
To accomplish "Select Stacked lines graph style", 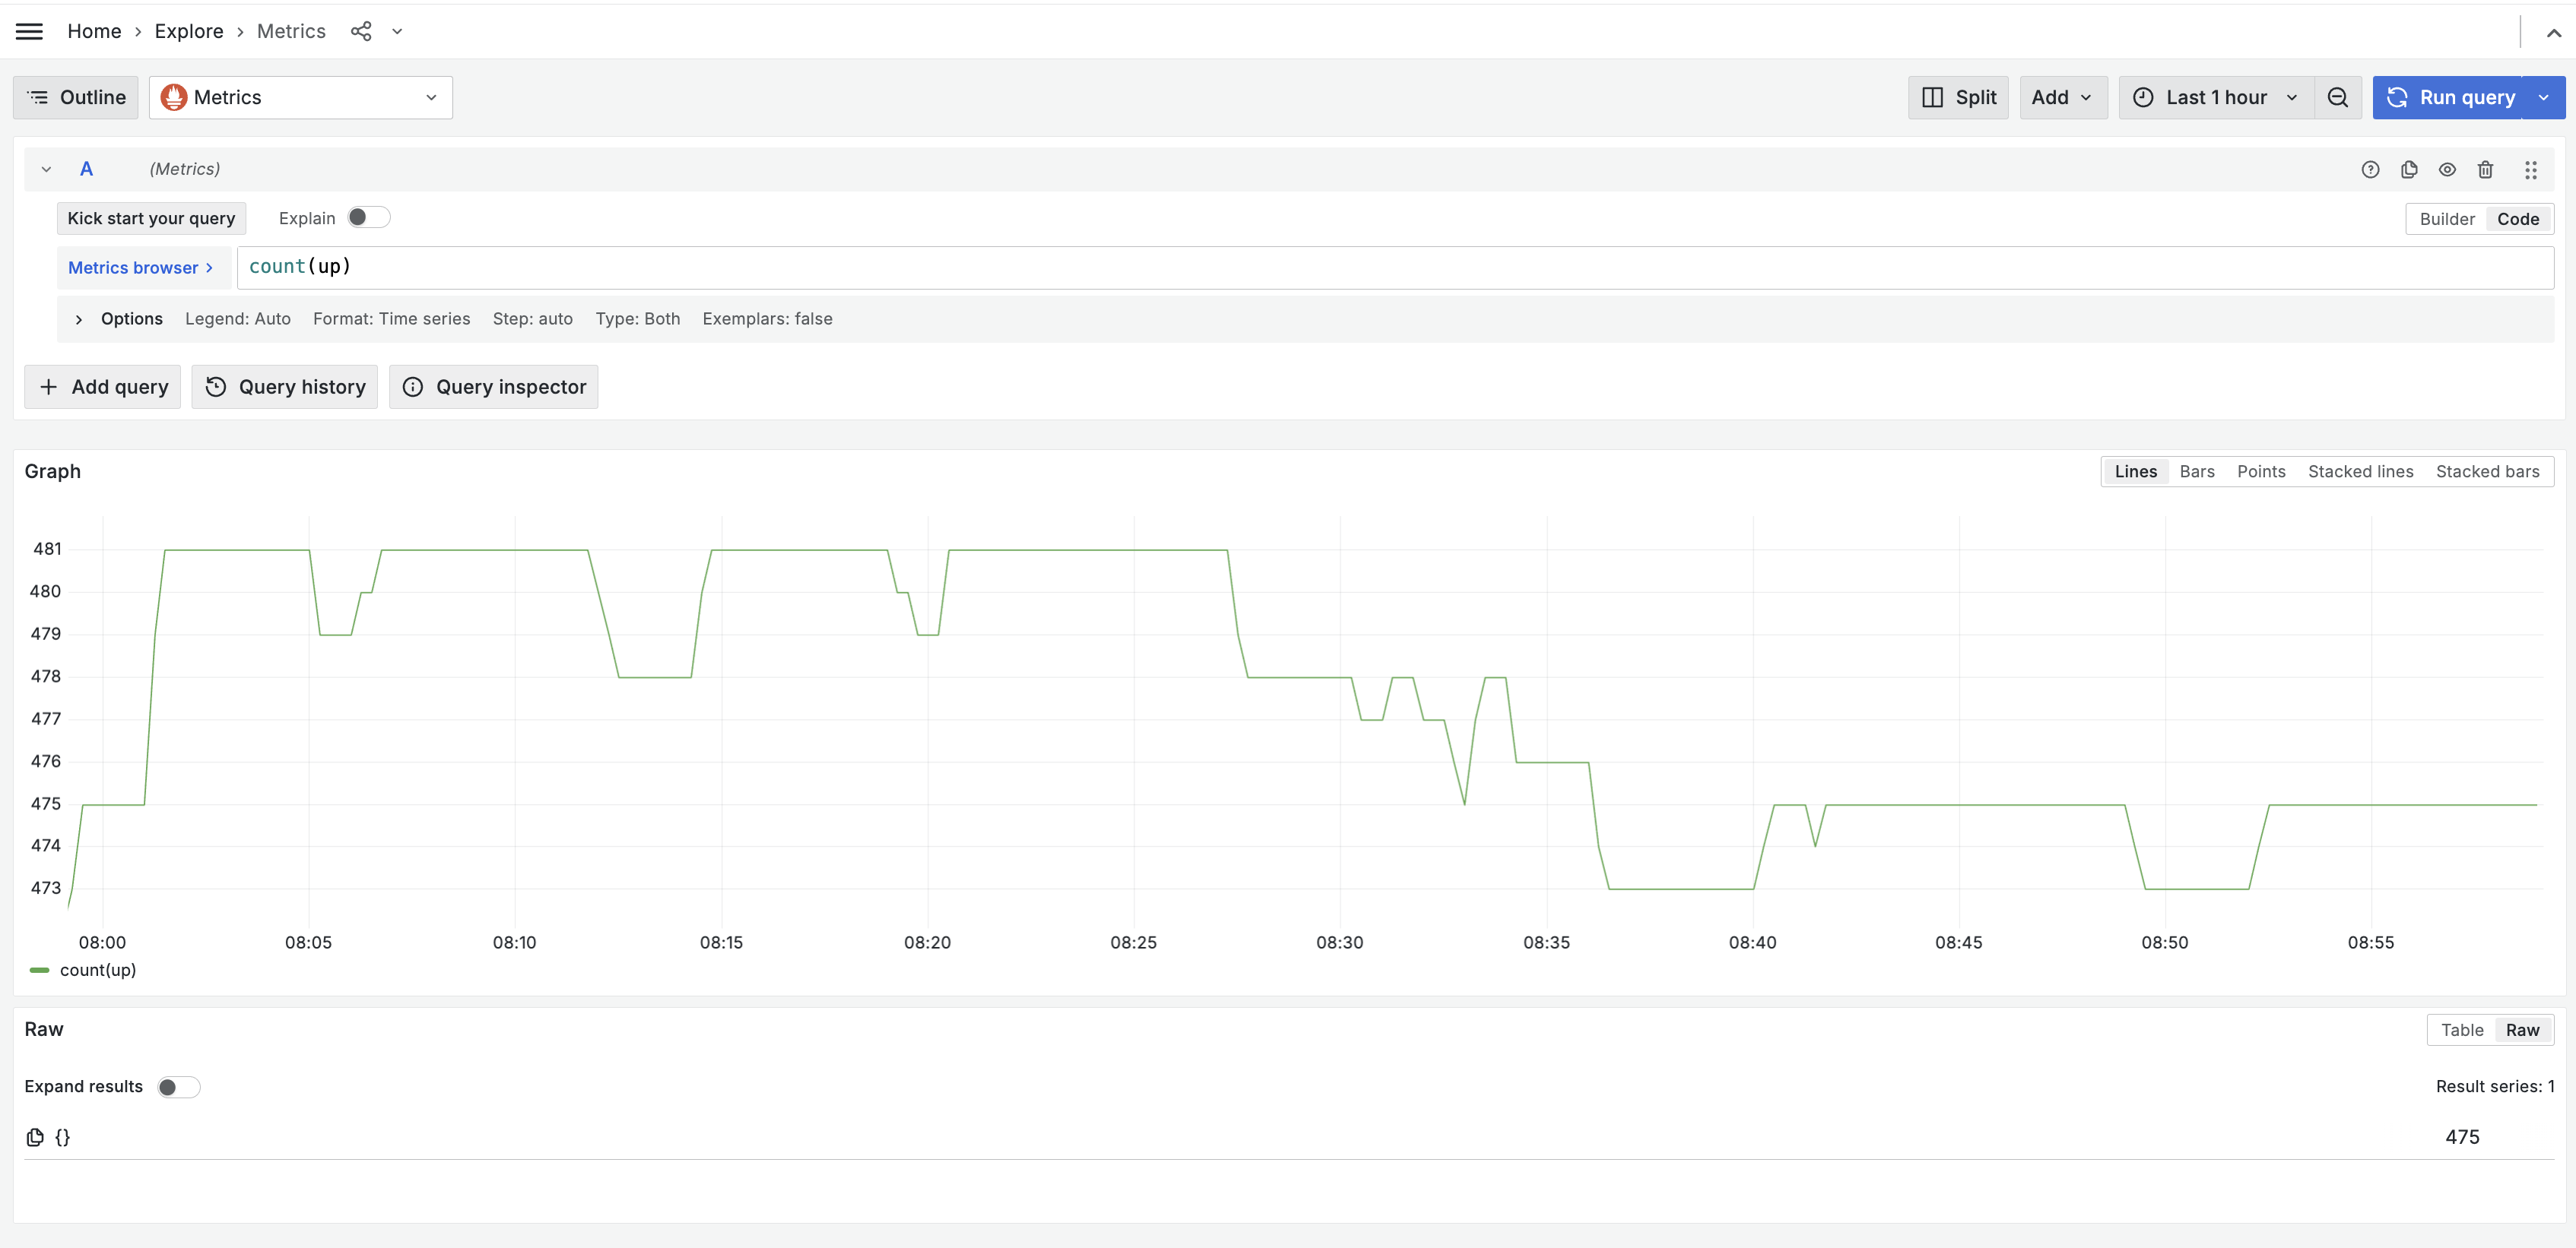I will [x=2360, y=471].
